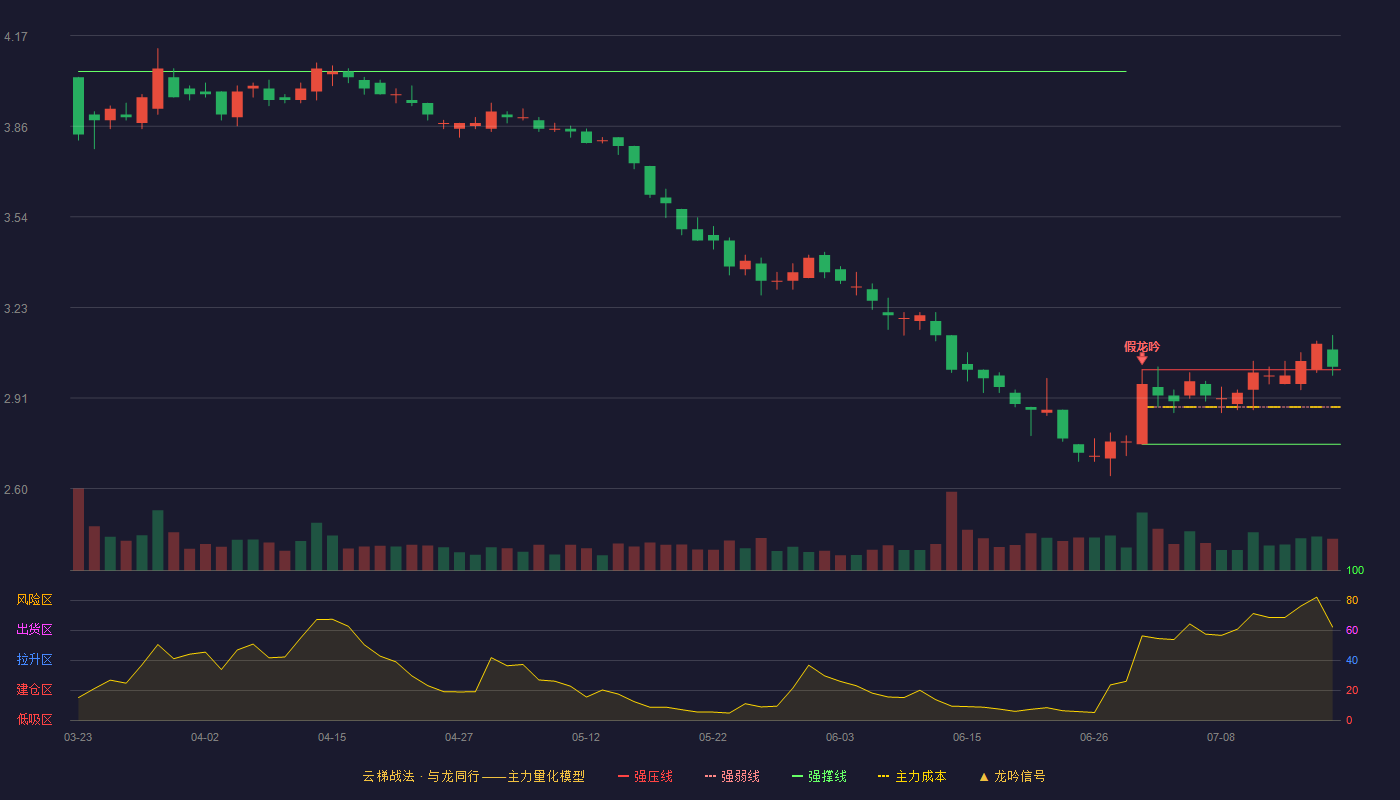
Task: Click the 龙吟信号 triangle legend icon
Action: coord(984,776)
